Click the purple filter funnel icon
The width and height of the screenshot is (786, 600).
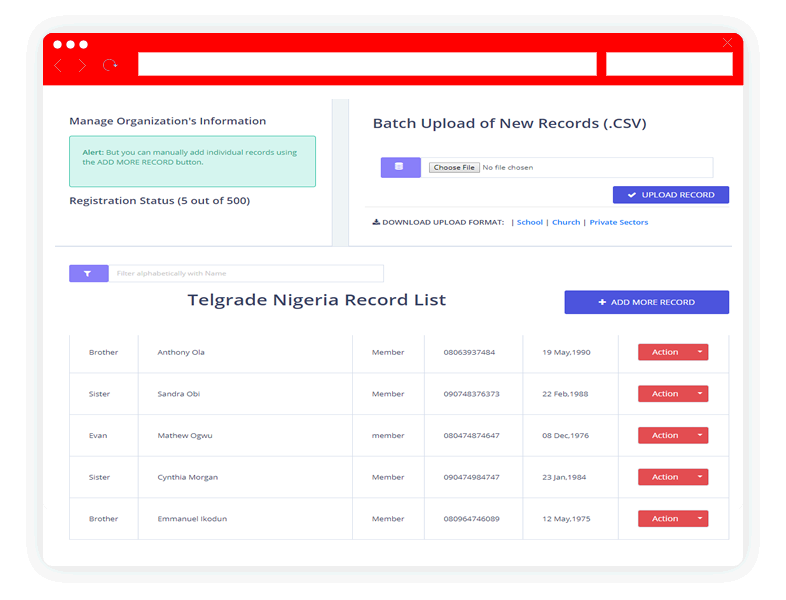point(88,273)
